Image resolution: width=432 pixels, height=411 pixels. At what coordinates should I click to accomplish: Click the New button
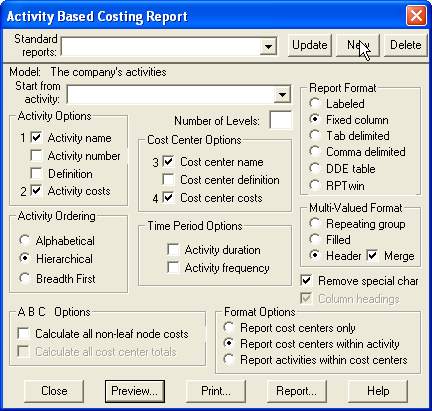tap(358, 45)
